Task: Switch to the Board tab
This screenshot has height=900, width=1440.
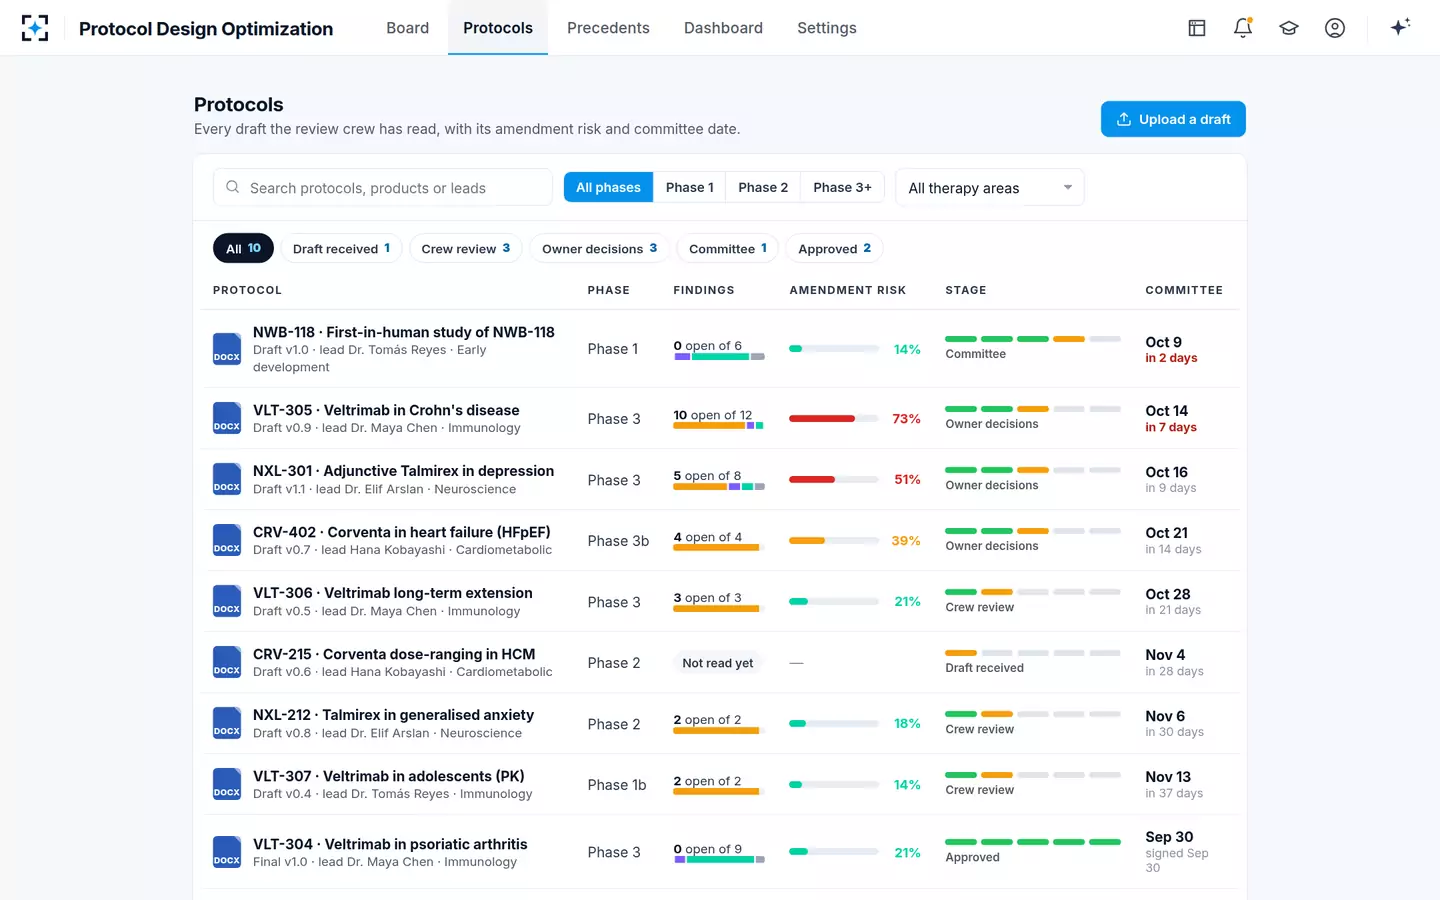Action: point(408,28)
